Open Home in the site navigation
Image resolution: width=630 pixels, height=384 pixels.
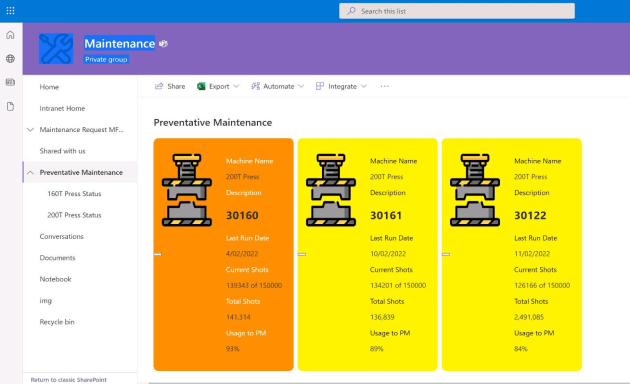49,87
